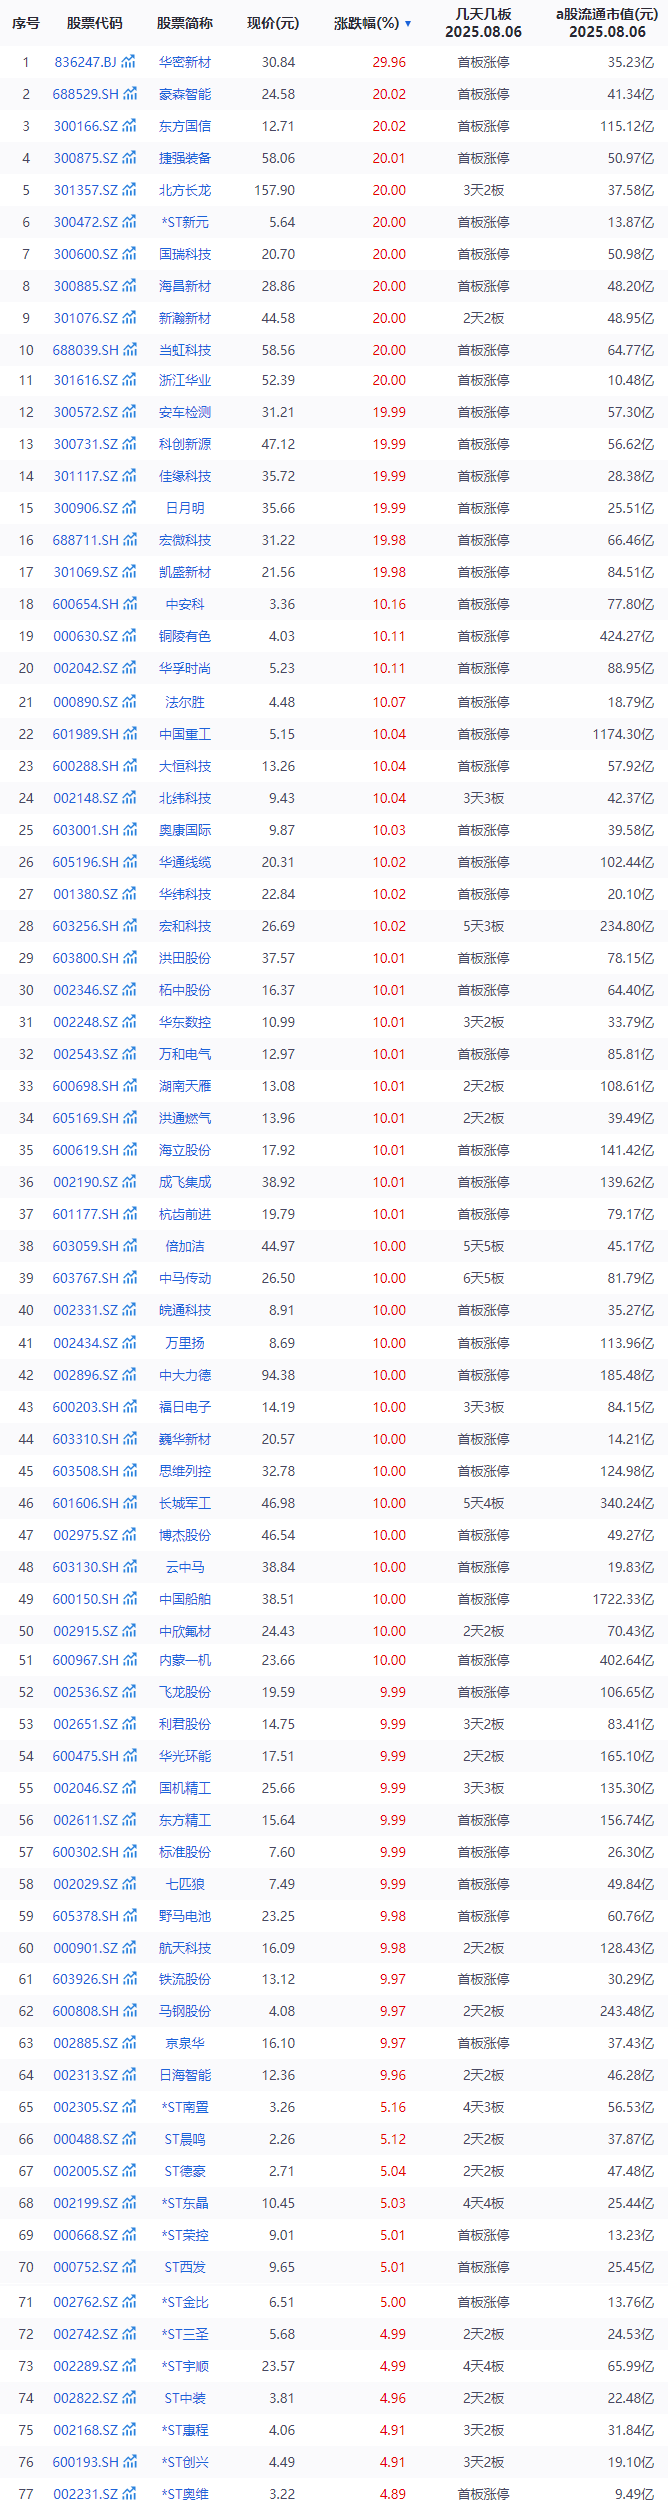Open stock name link 铜陵有色
This screenshot has height=2509, width=668.
tap(185, 636)
